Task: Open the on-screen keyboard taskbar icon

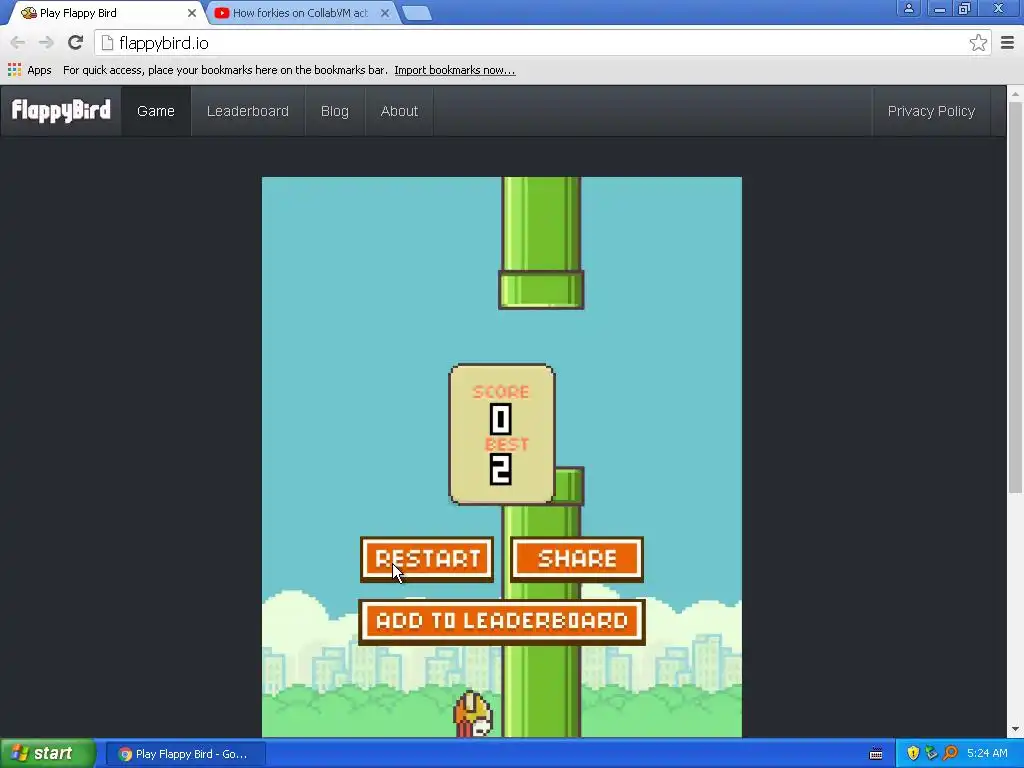Action: (876, 754)
